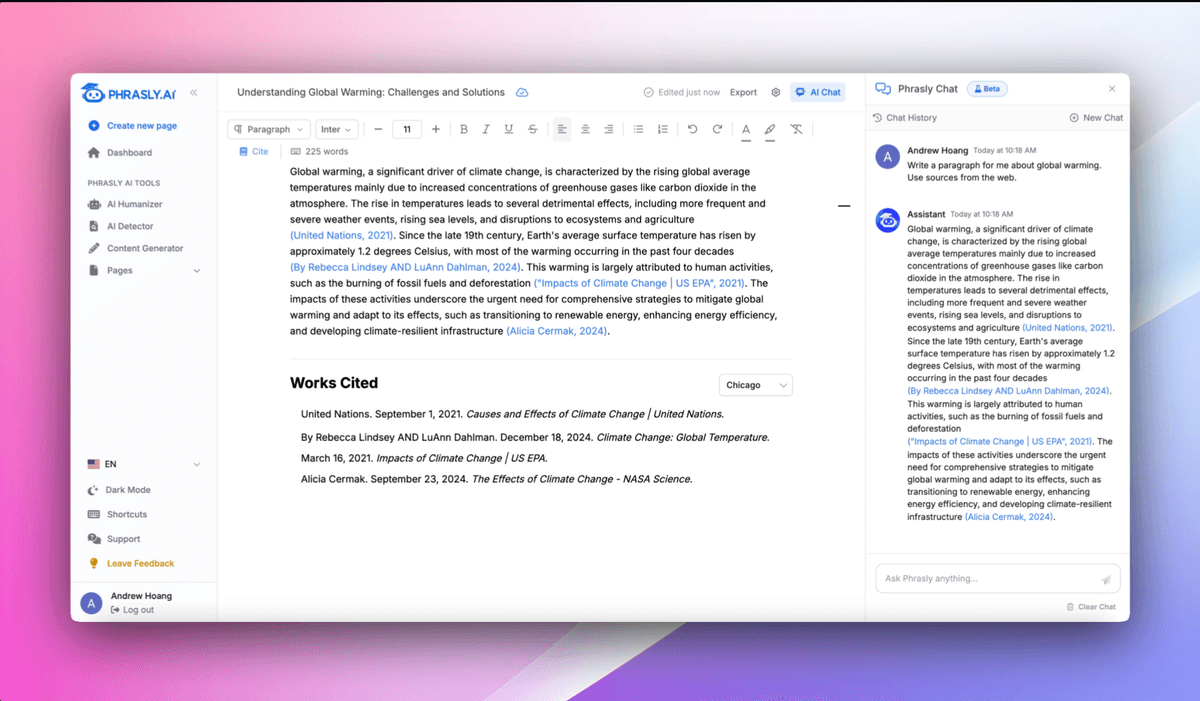This screenshot has width=1200, height=701.
Task: Open the Dashboard
Action: [120, 153]
